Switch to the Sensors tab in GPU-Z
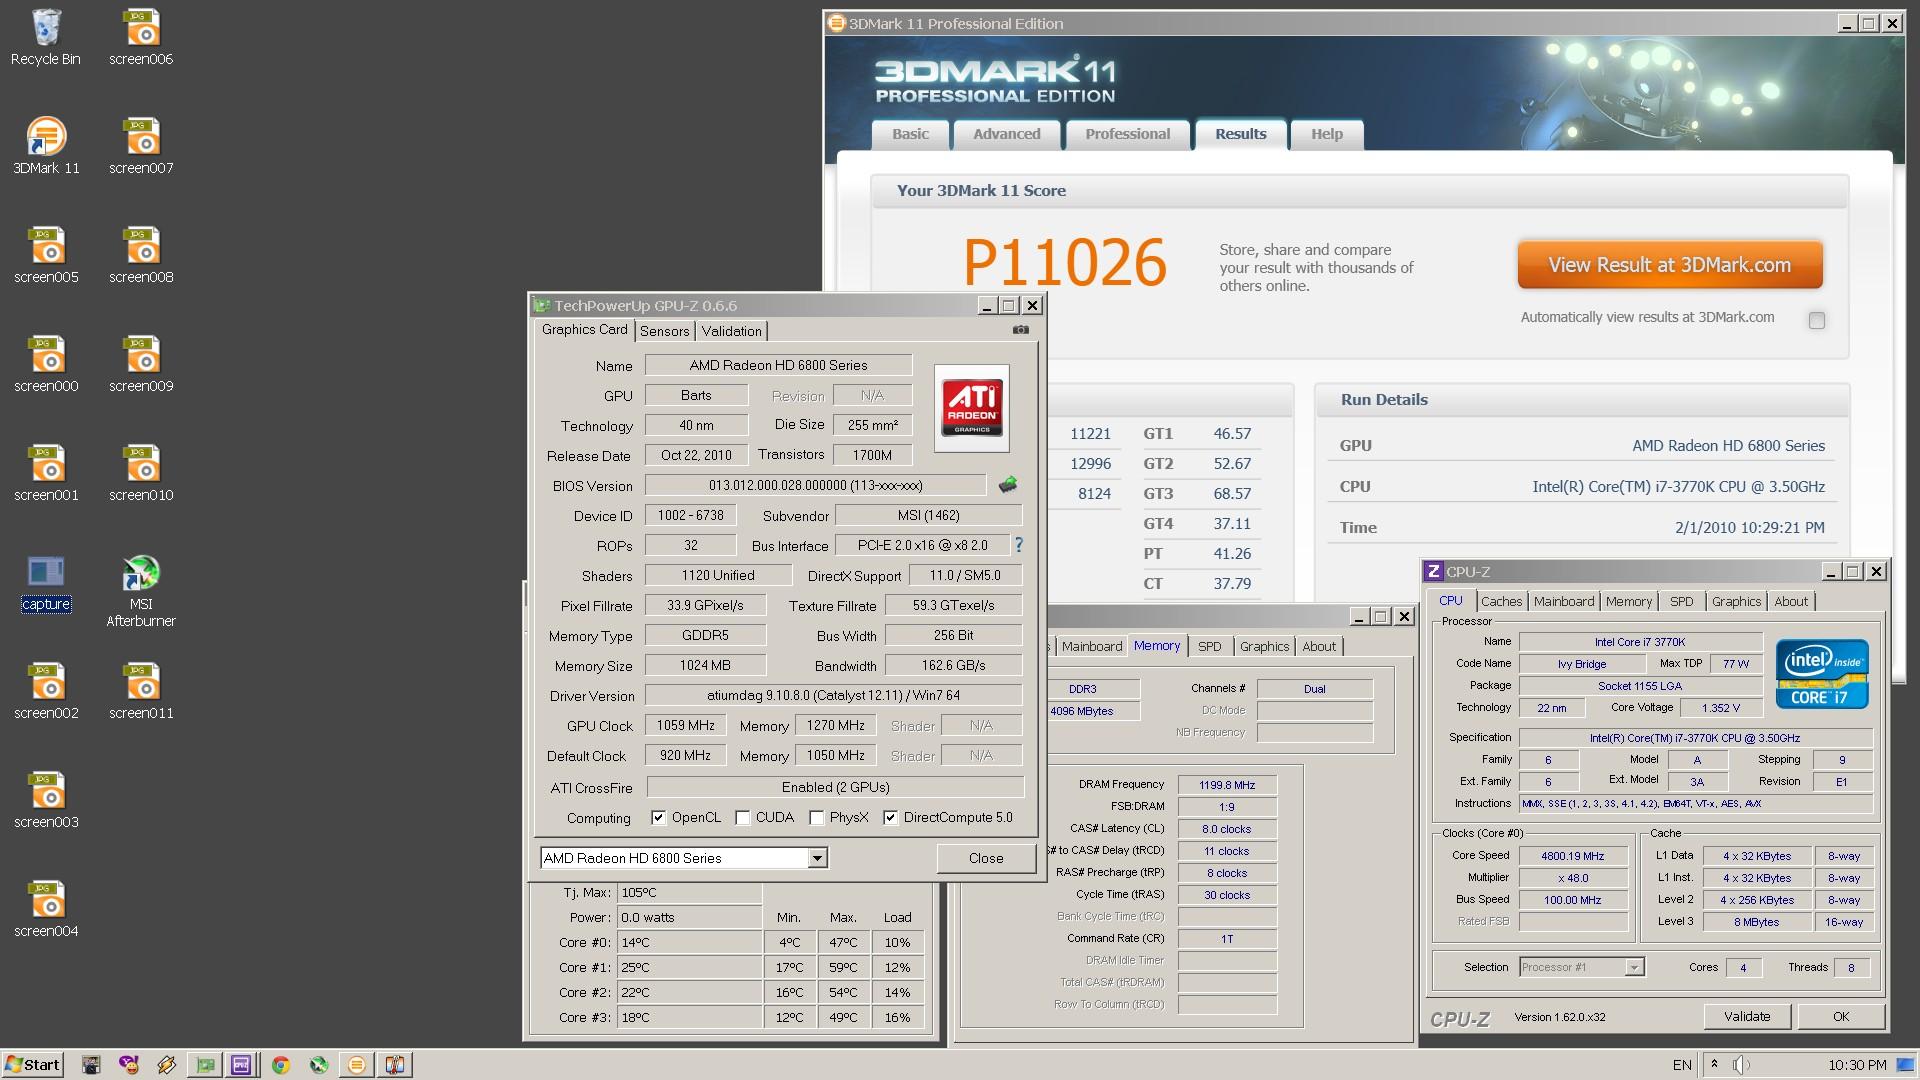This screenshot has height=1080, width=1920. point(664,331)
